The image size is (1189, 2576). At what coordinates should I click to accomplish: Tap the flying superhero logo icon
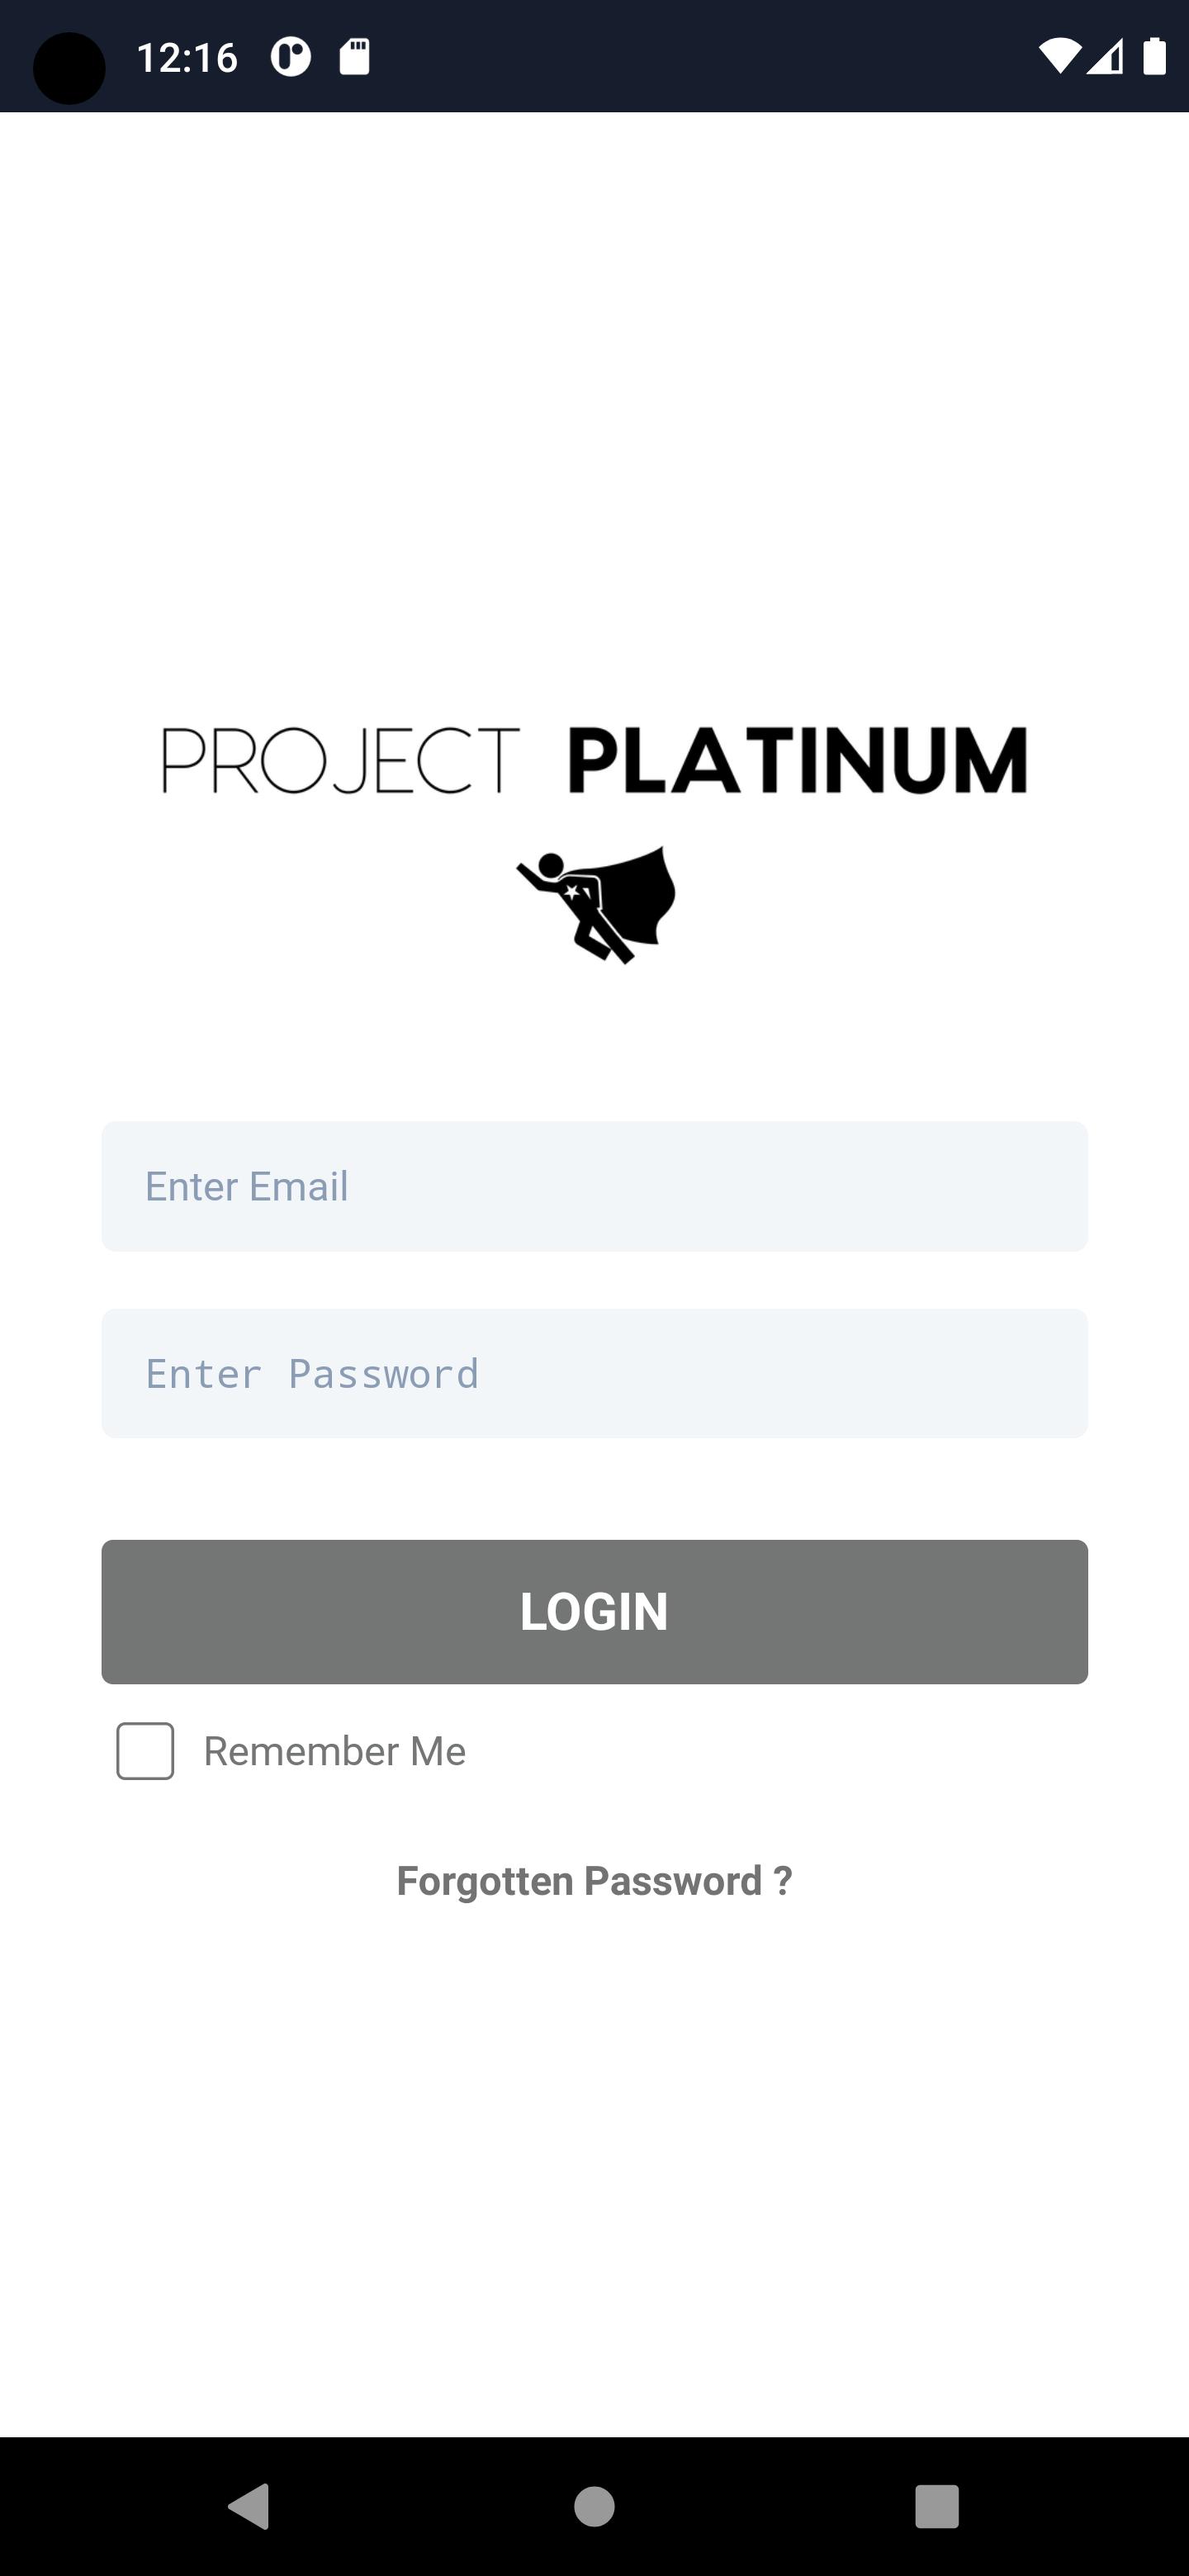point(596,905)
